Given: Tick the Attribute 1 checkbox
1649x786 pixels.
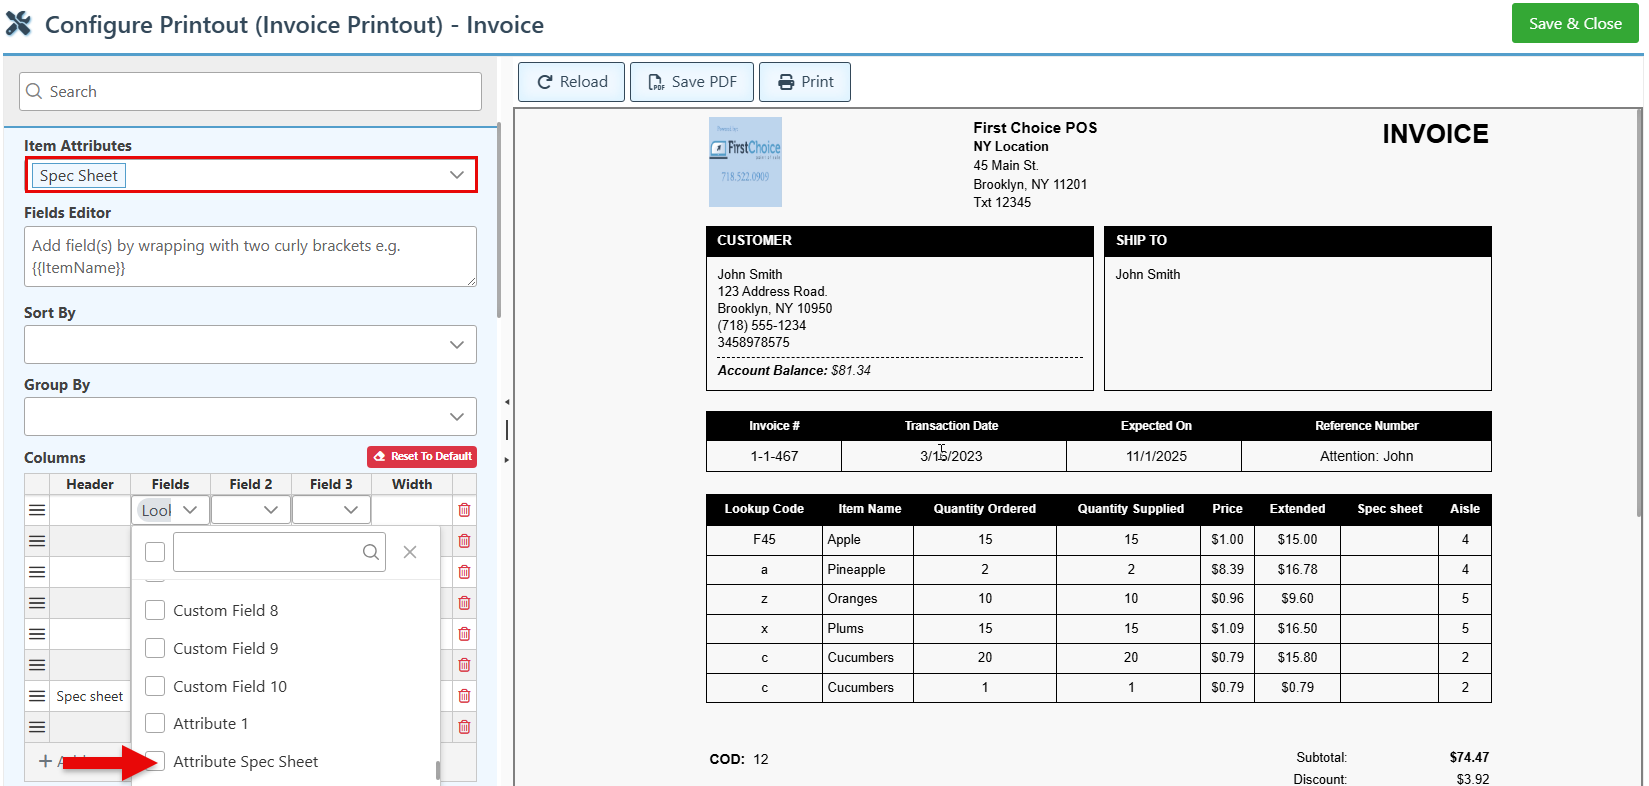Looking at the screenshot, I should click(x=155, y=723).
